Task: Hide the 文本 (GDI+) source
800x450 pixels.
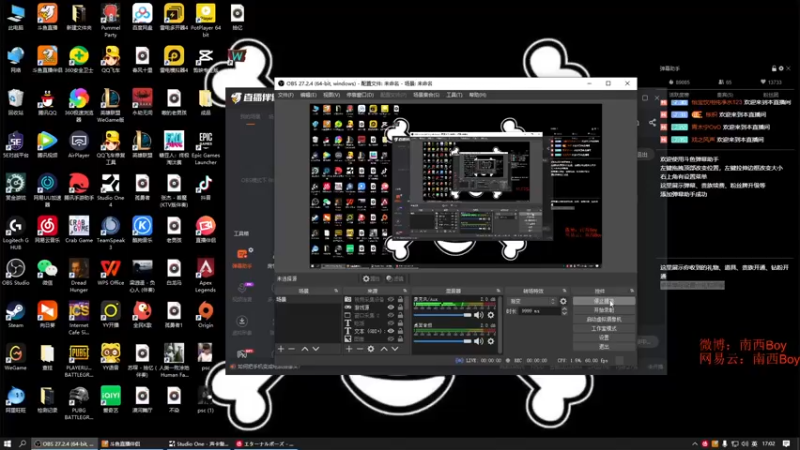Action: [391, 331]
